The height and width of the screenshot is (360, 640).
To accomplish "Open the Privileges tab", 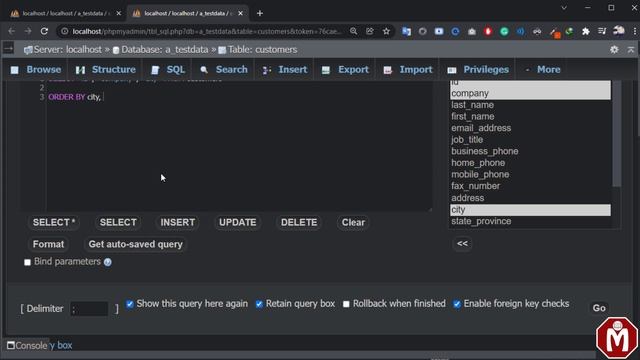I will (x=478, y=69).
